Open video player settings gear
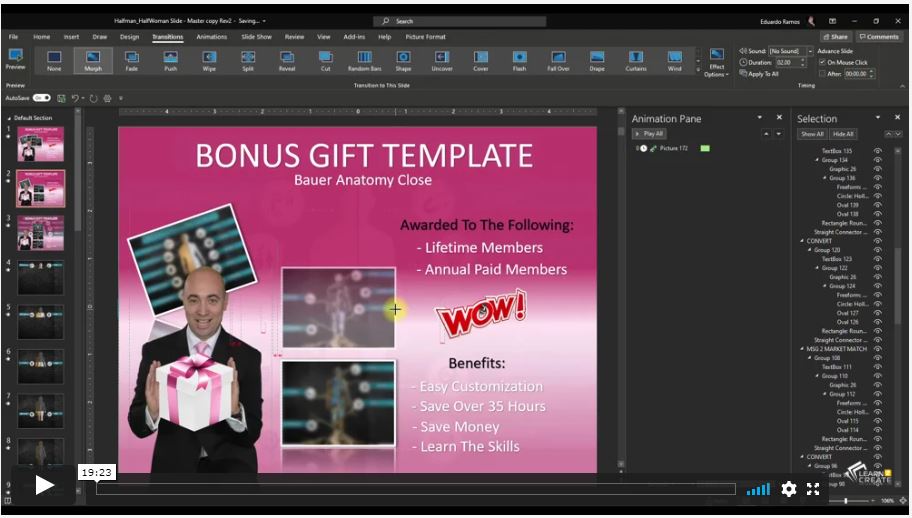912x518 pixels. 789,489
